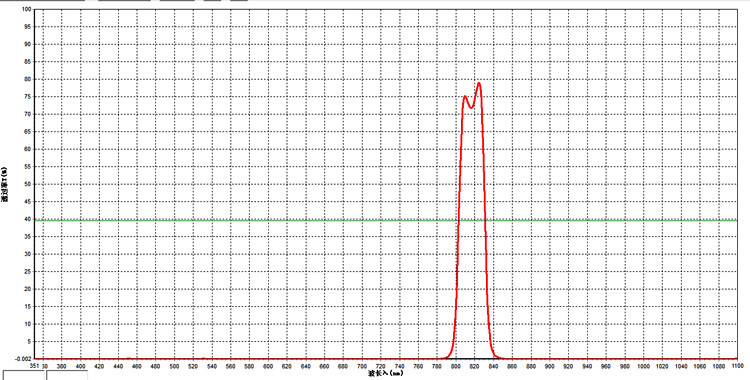The height and width of the screenshot is (380, 750).
Task: Select the second empty box below the chart
Action: coord(67,375)
